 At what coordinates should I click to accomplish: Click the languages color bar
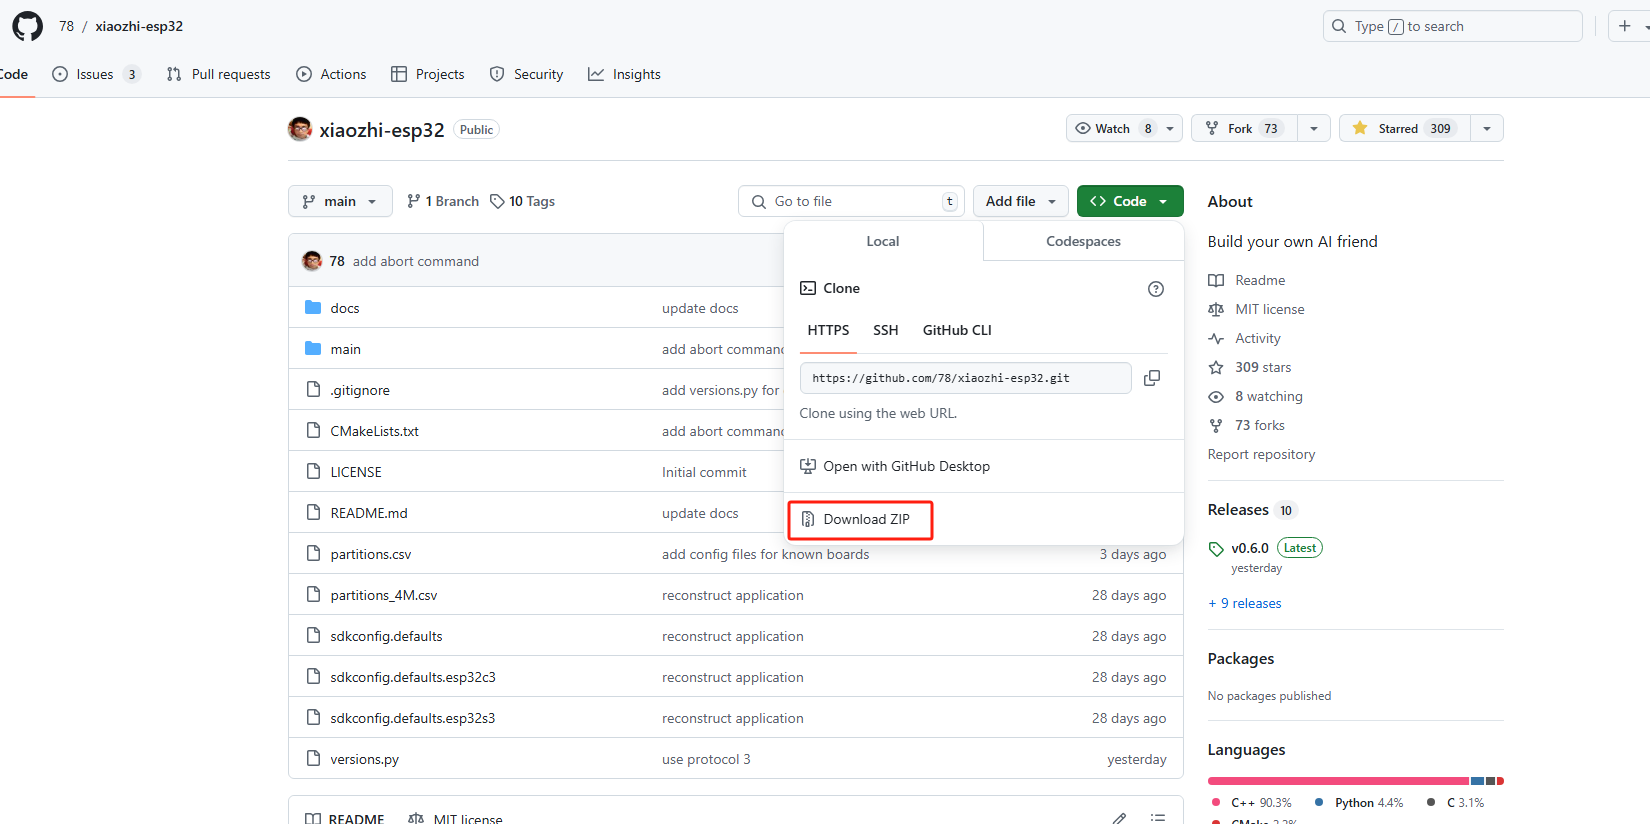click(1356, 781)
